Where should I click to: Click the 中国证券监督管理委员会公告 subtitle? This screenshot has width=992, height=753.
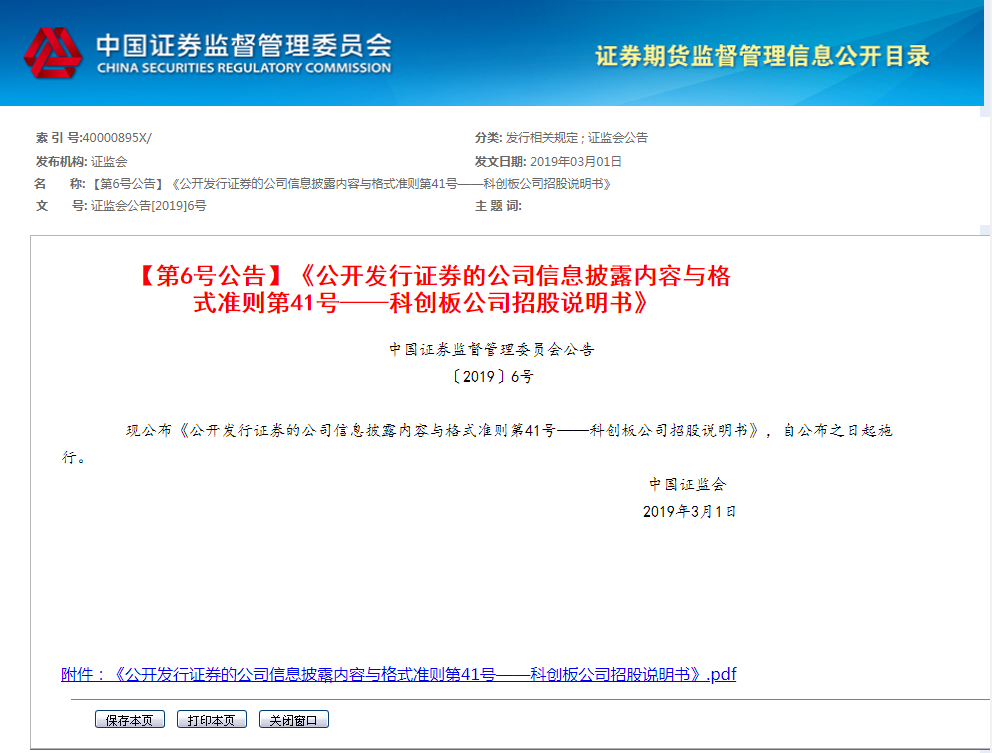[492, 349]
